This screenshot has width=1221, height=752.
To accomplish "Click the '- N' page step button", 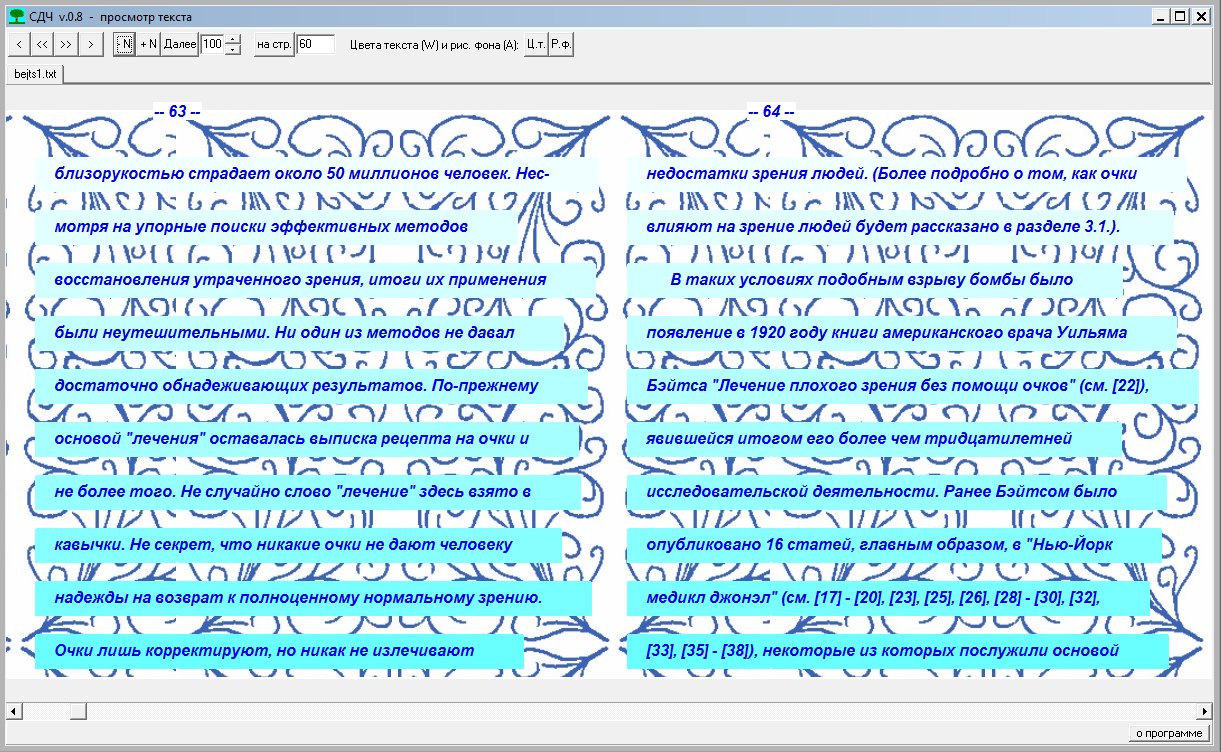I will pyautogui.click(x=124, y=44).
